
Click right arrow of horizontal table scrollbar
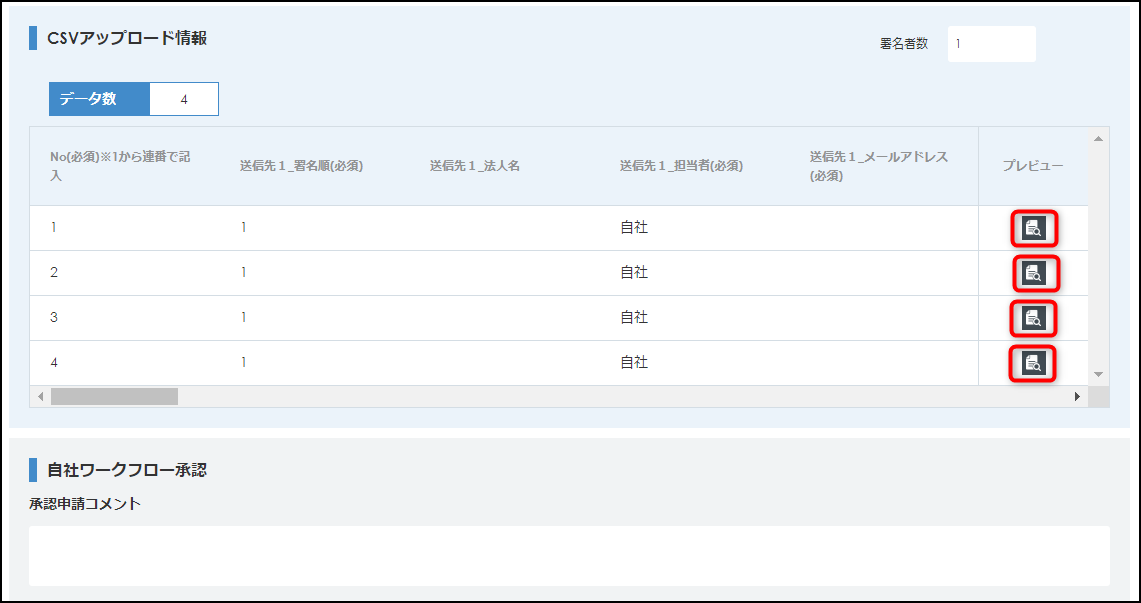click(1077, 397)
